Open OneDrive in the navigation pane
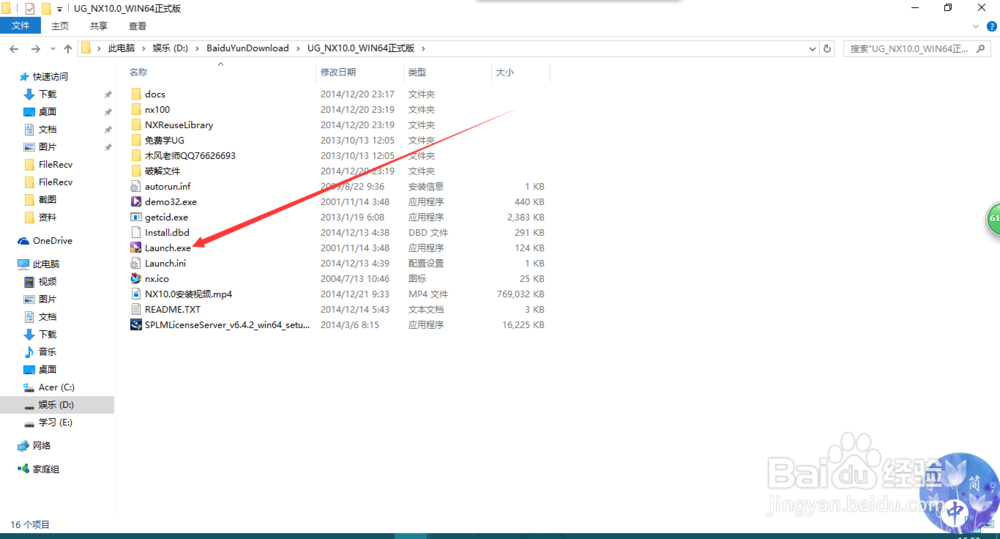The height and width of the screenshot is (539, 1000). pyautogui.click(x=52, y=240)
